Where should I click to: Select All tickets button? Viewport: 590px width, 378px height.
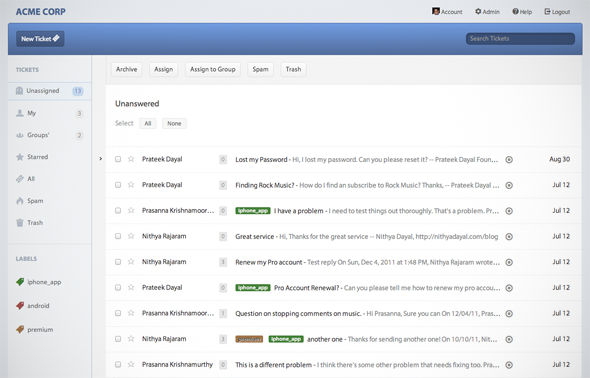click(148, 123)
